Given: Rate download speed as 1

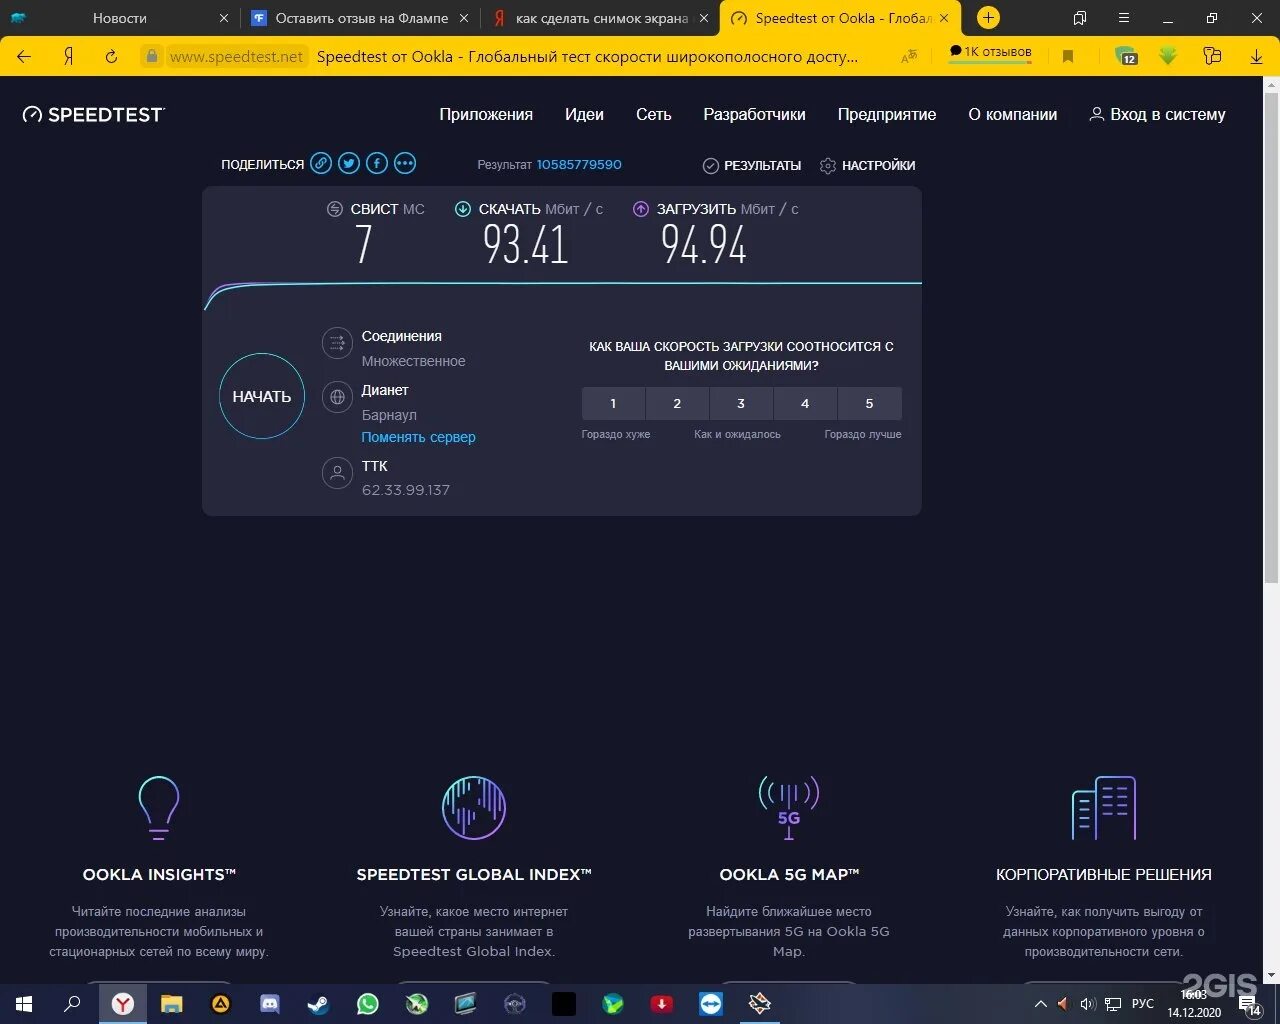Looking at the screenshot, I should [613, 403].
